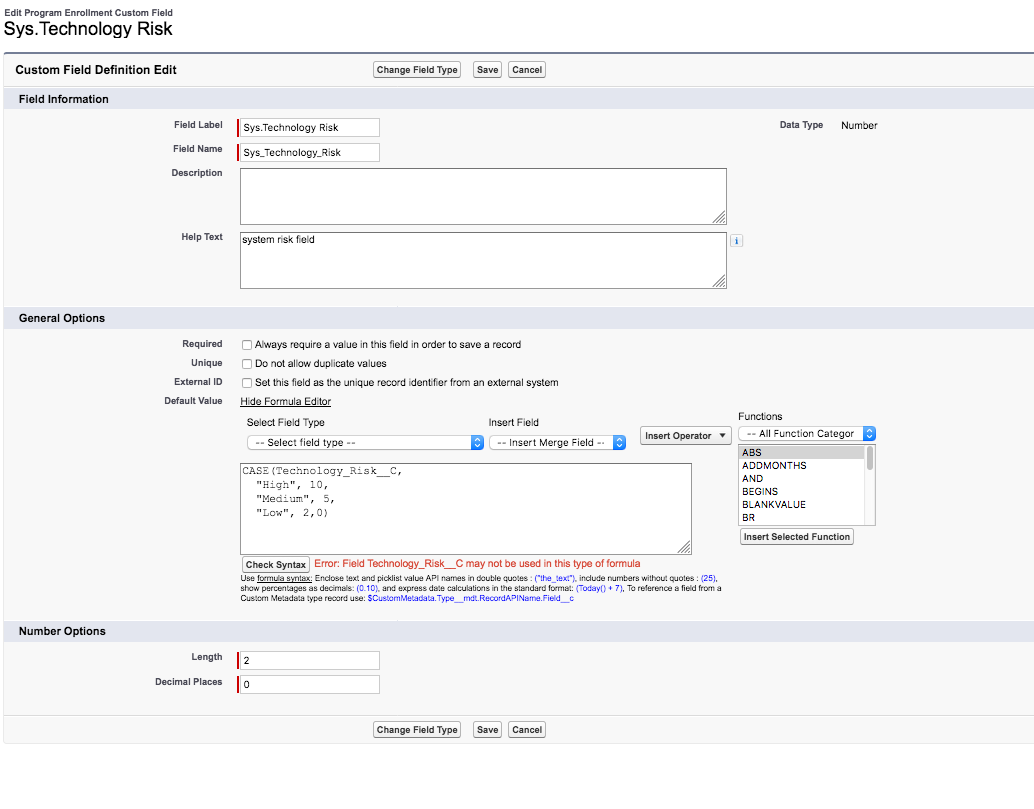The height and width of the screenshot is (809, 1034).
Task: Choose BLANKVALUE from the functions list
Action: [x=773, y=505]
